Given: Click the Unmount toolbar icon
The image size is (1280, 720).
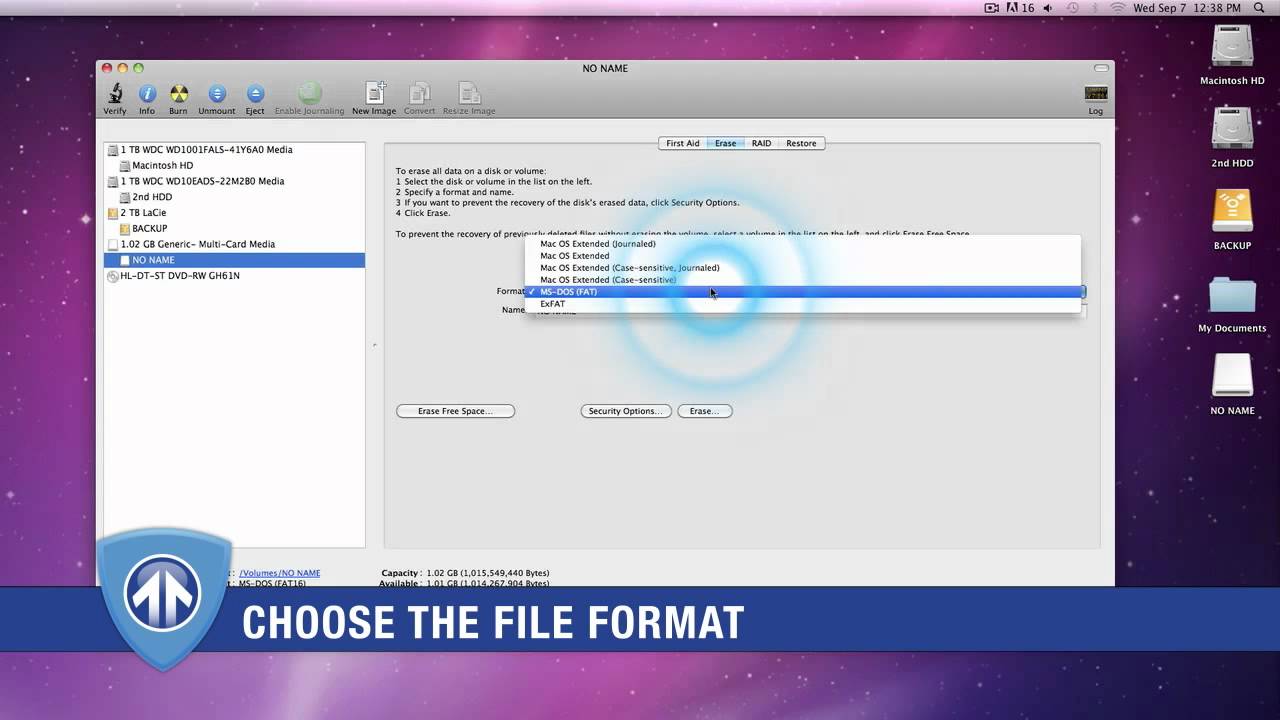Looking at the screenshot, I should 217,94.
